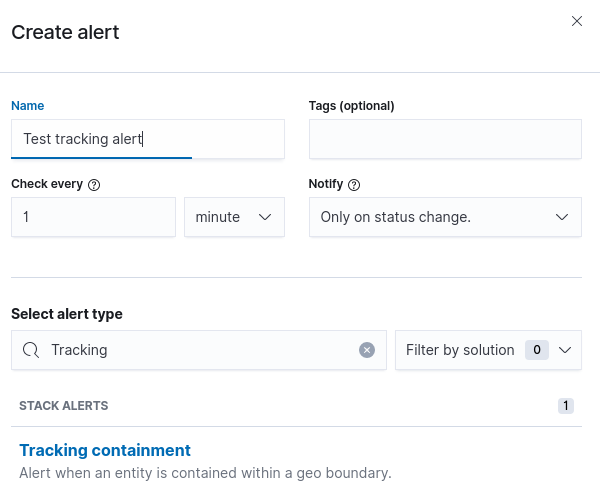Clear the Tracking search text
Viewport: 600px width, 498px height.
point(367,350)
